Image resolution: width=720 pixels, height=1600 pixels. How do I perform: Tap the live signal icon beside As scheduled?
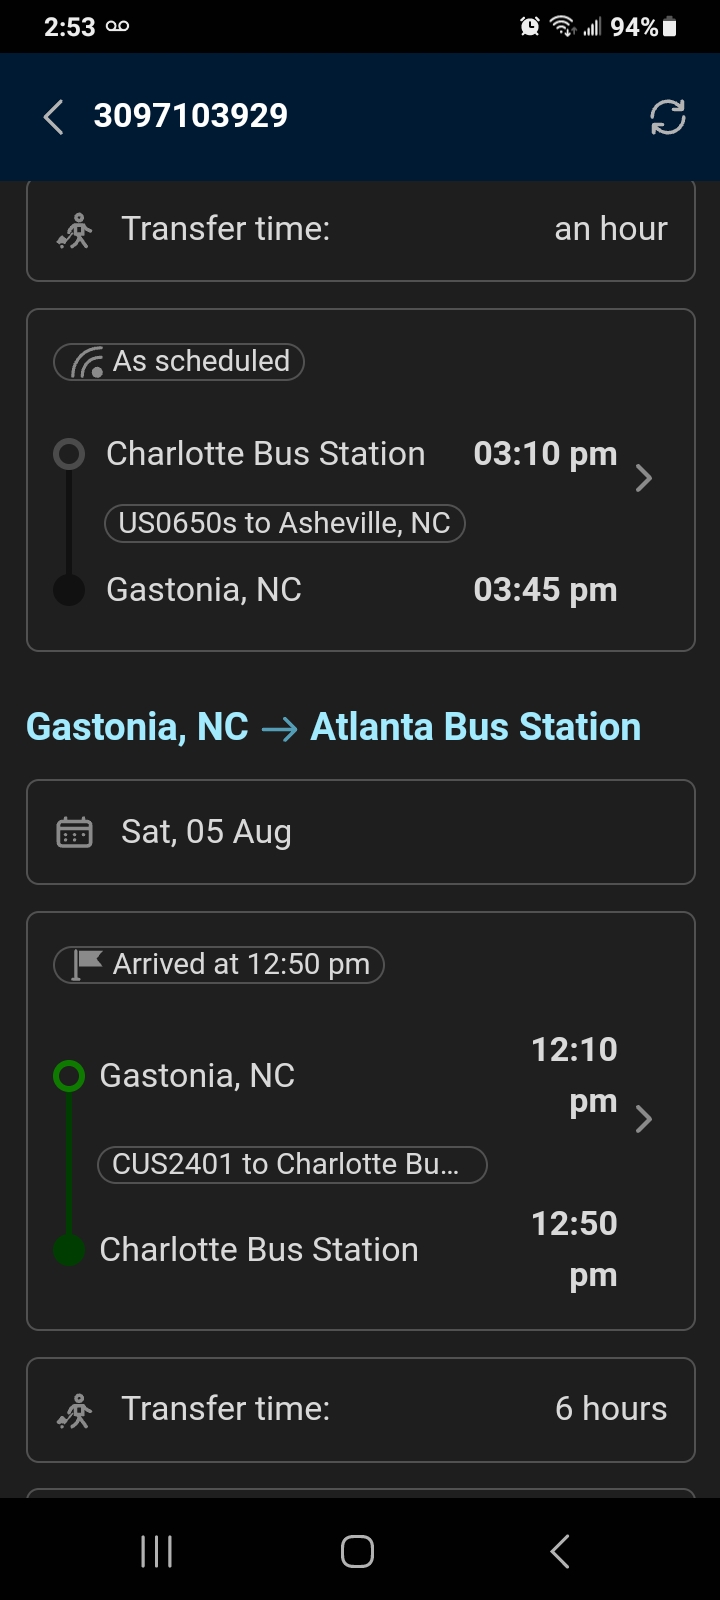[87, 362]
